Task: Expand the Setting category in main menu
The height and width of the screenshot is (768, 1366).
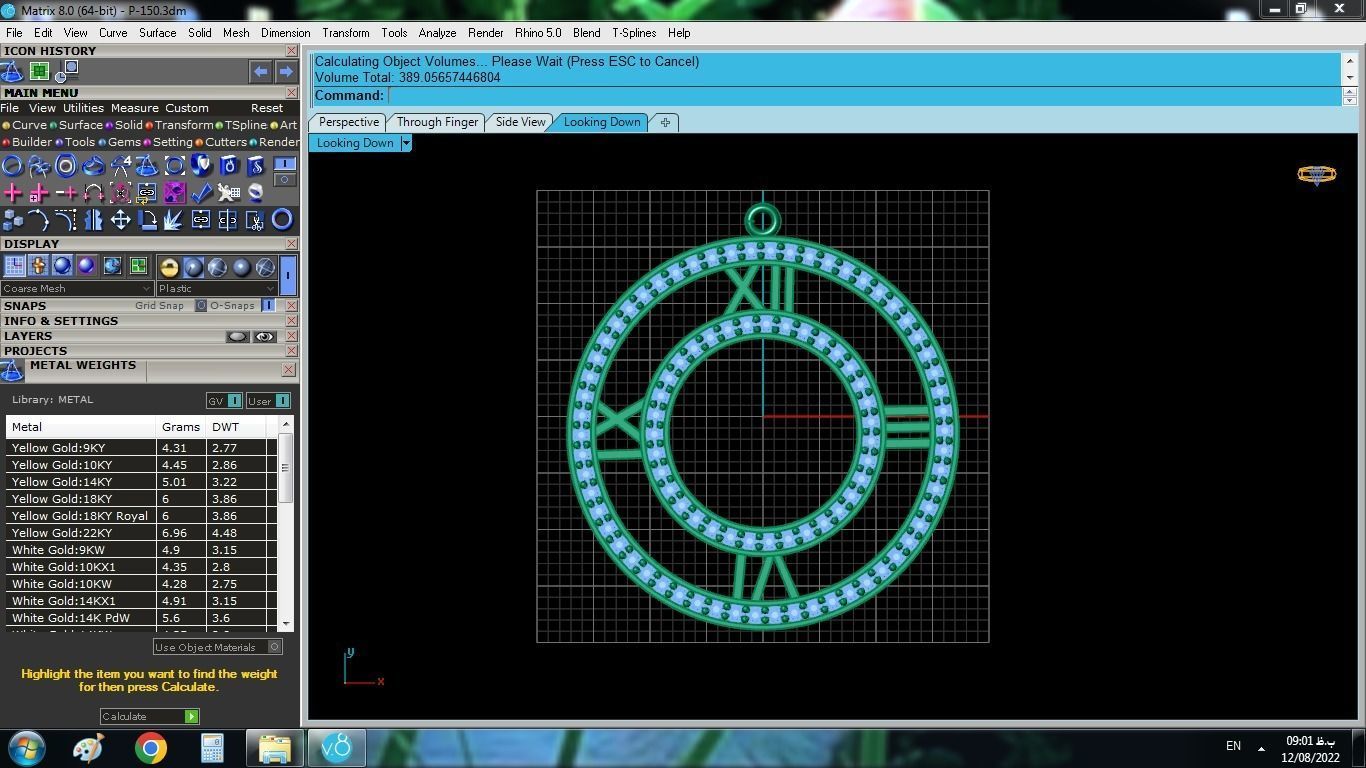Action: click(x=168, y=142)
